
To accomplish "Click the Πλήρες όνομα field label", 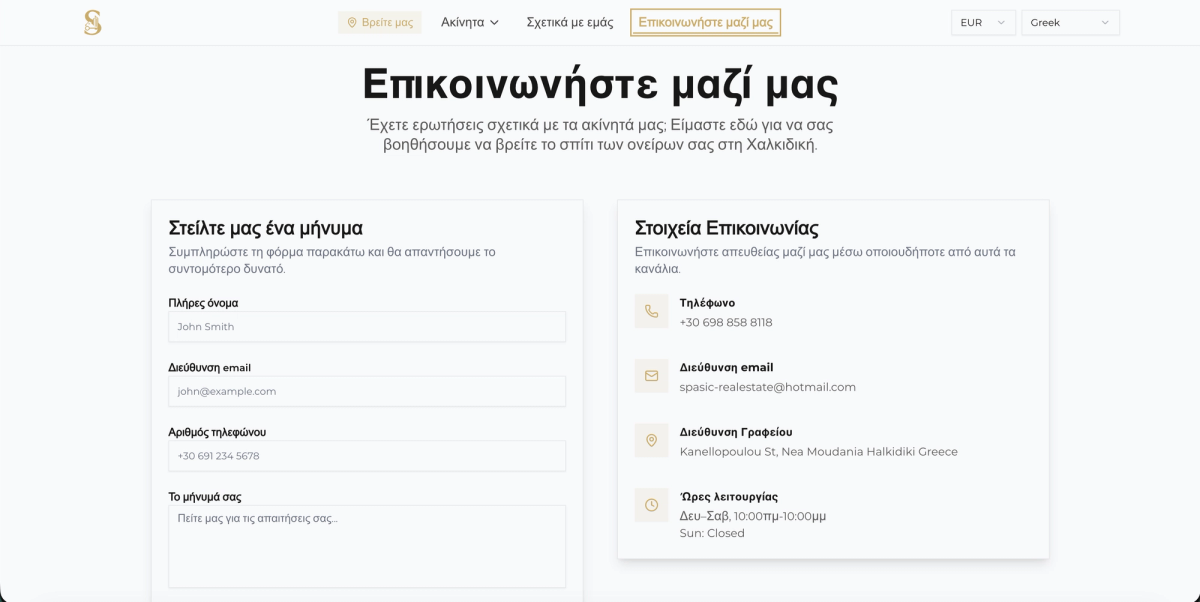I will (x=203, y=303).
